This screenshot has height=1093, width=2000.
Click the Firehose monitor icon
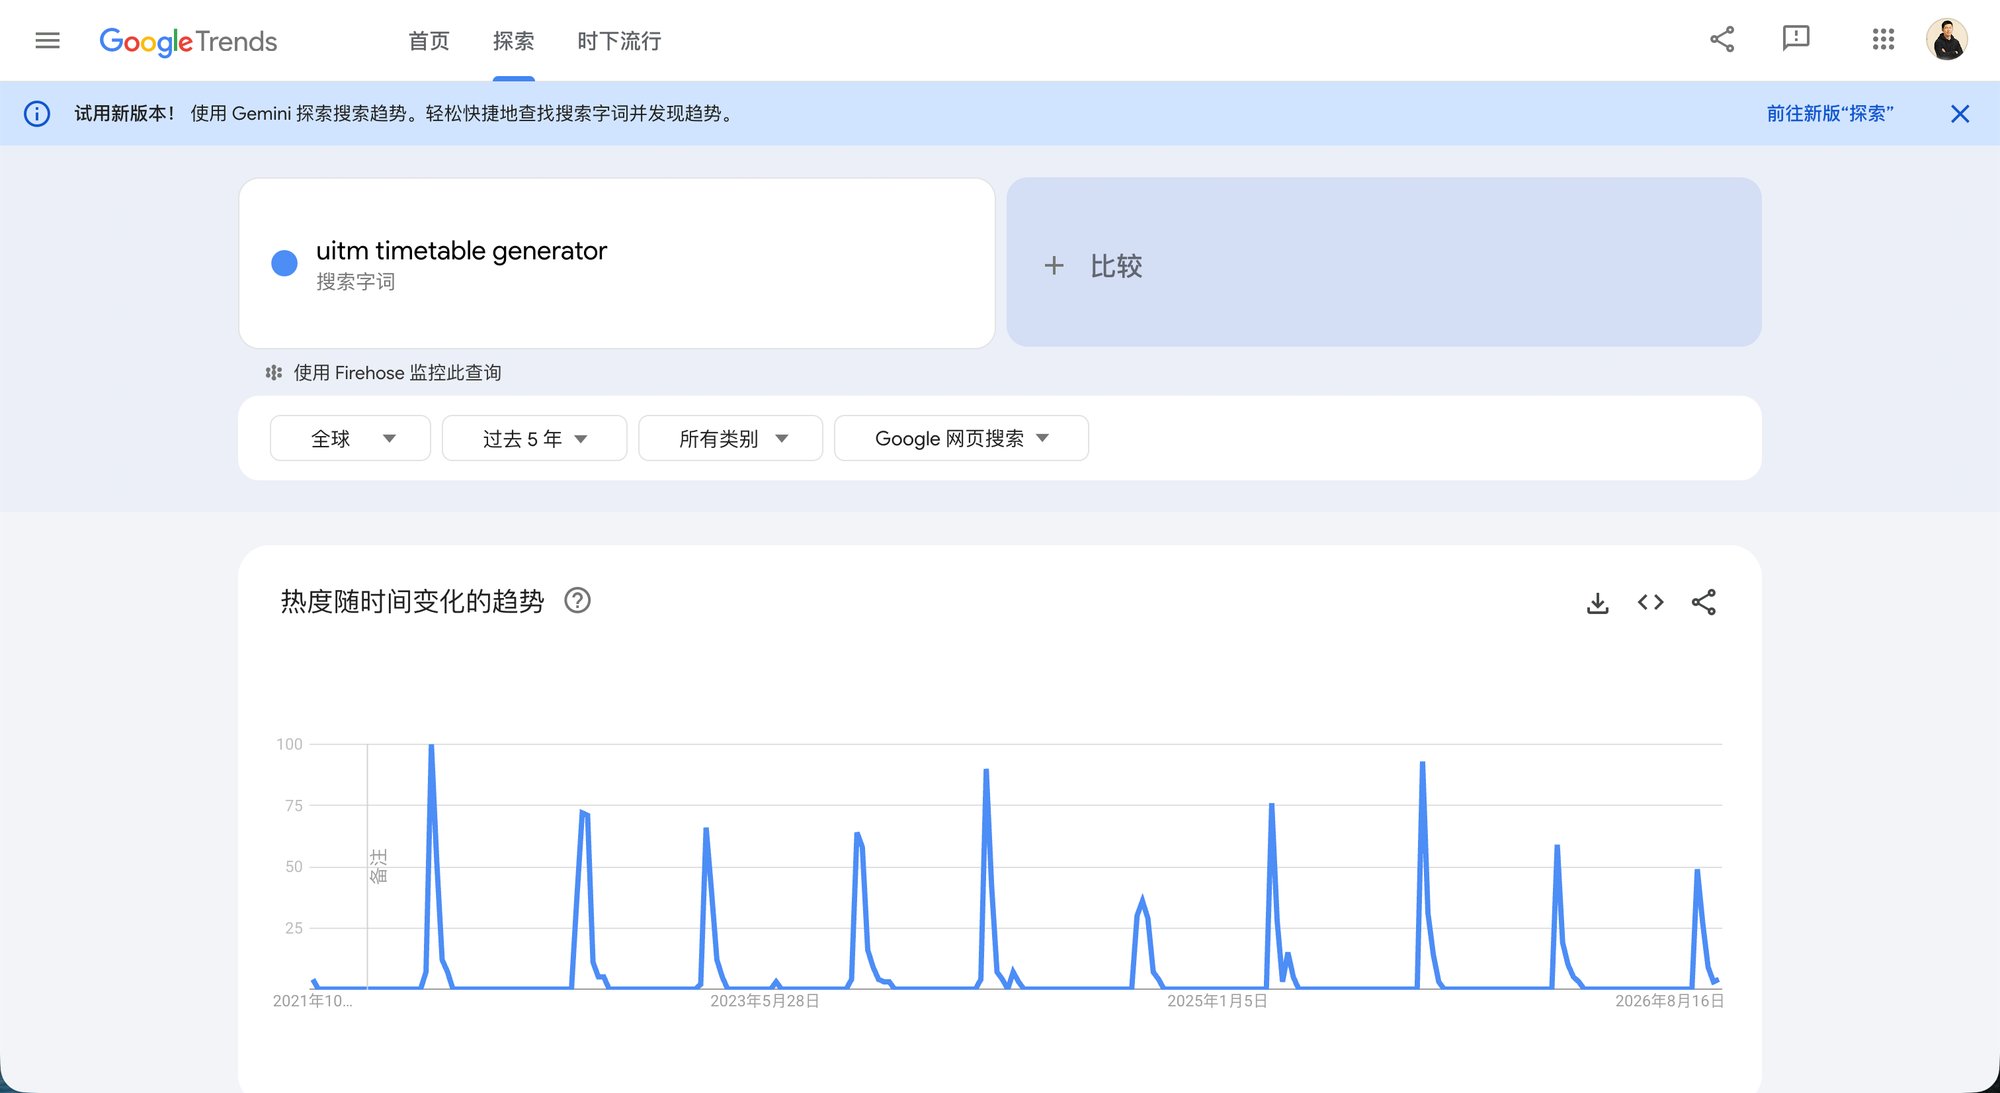click(274, 372)
